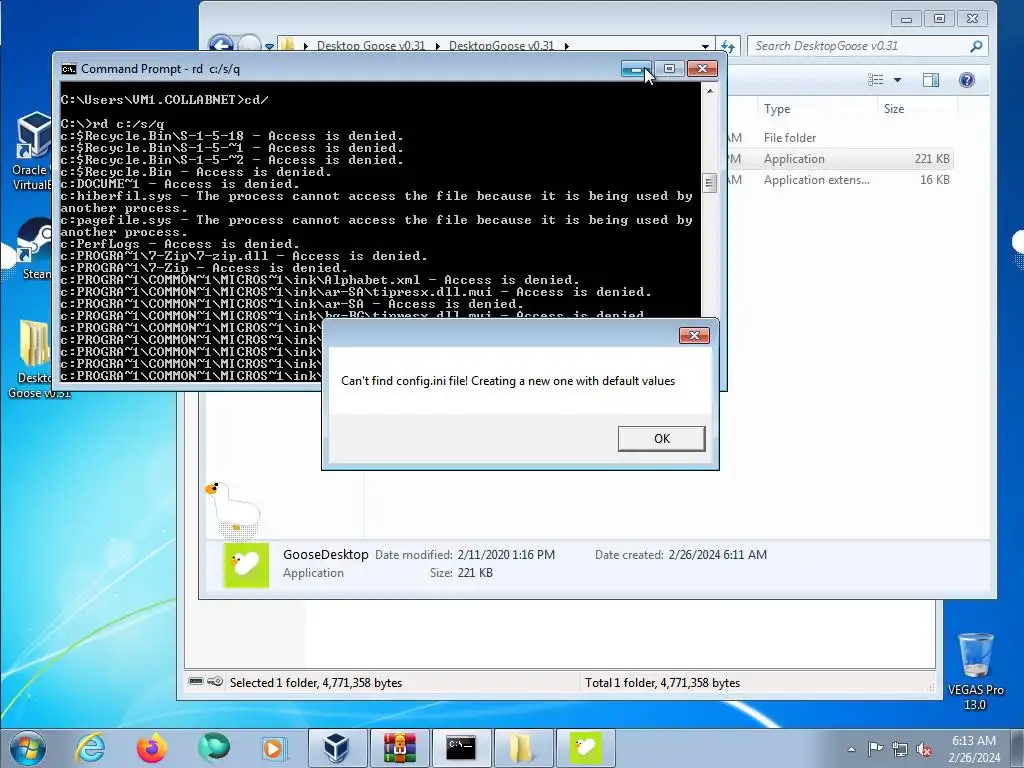This screenshot has width=1024, height=768.
Task: Click the GooseDesktop application details icon
Action: pyautogui.click(x=246, y=565)
